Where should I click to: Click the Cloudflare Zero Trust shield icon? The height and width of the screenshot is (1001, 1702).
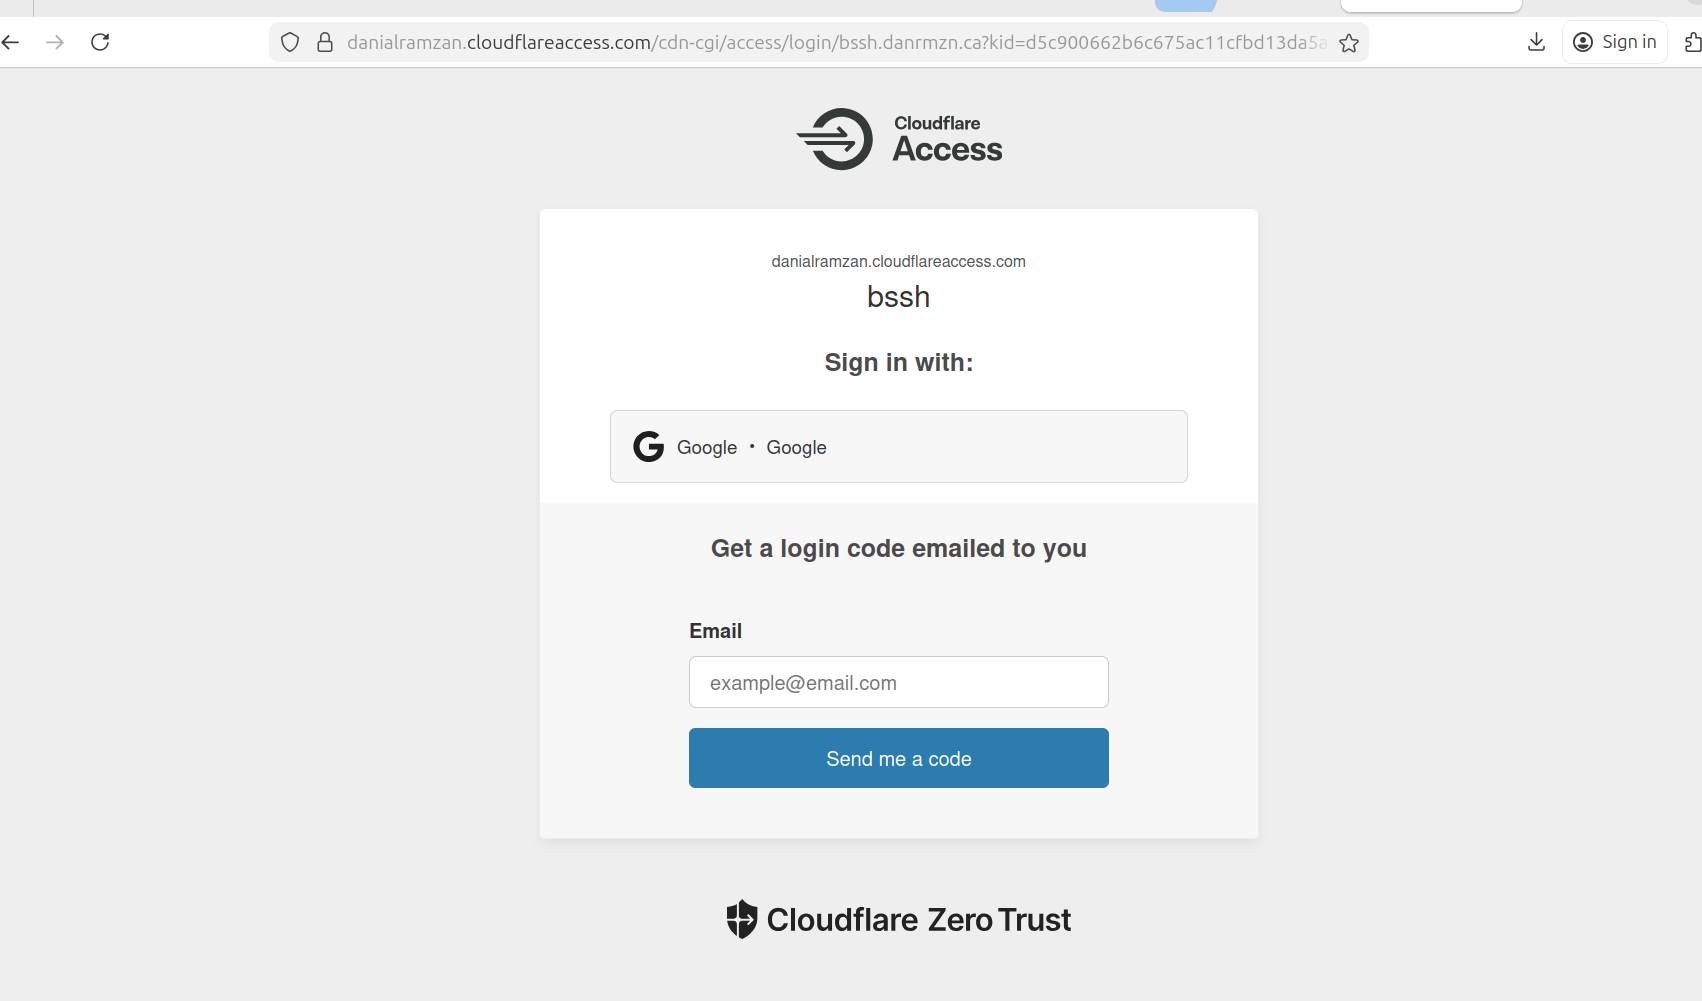[741, 919]
